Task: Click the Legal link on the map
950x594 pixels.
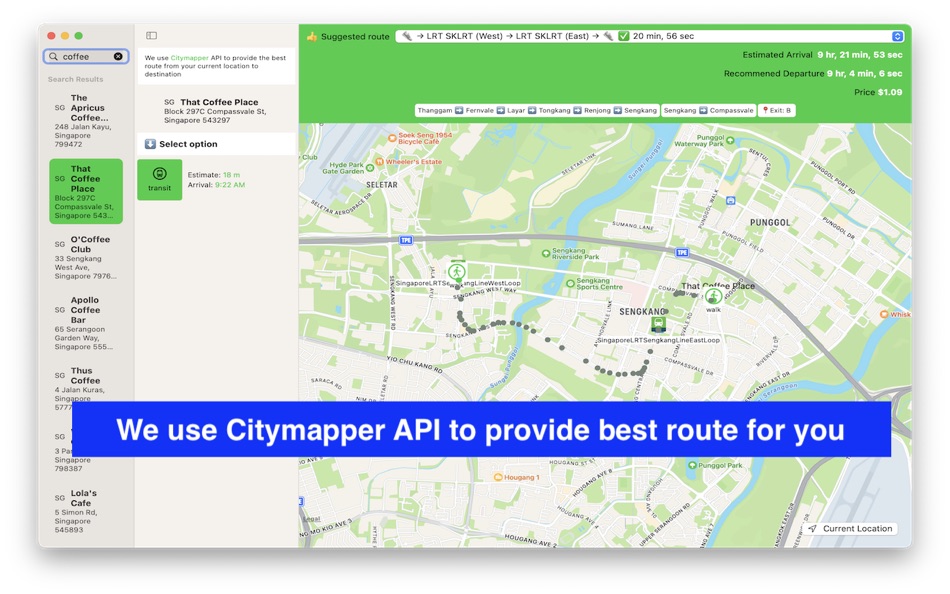Action: (311, 519)
